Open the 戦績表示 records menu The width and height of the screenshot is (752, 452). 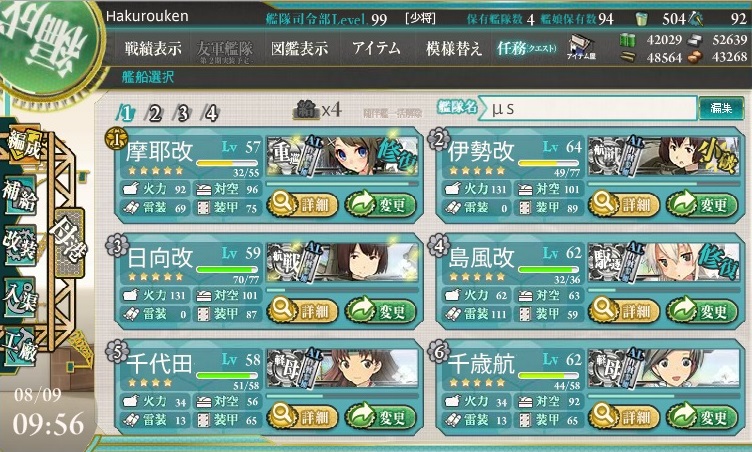(153, 48)
